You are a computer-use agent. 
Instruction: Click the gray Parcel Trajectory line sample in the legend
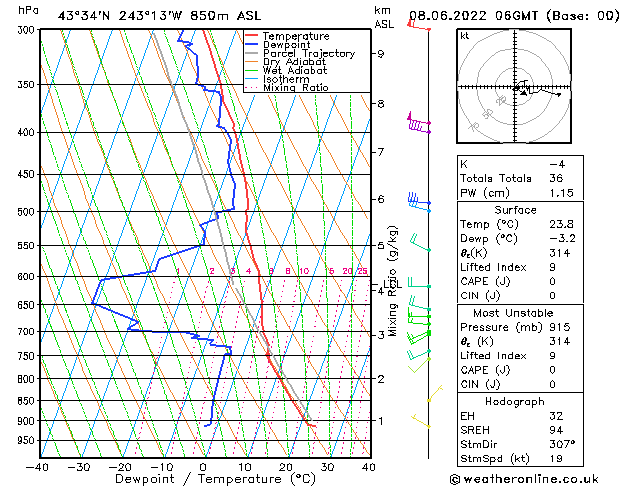coord(252,53)
